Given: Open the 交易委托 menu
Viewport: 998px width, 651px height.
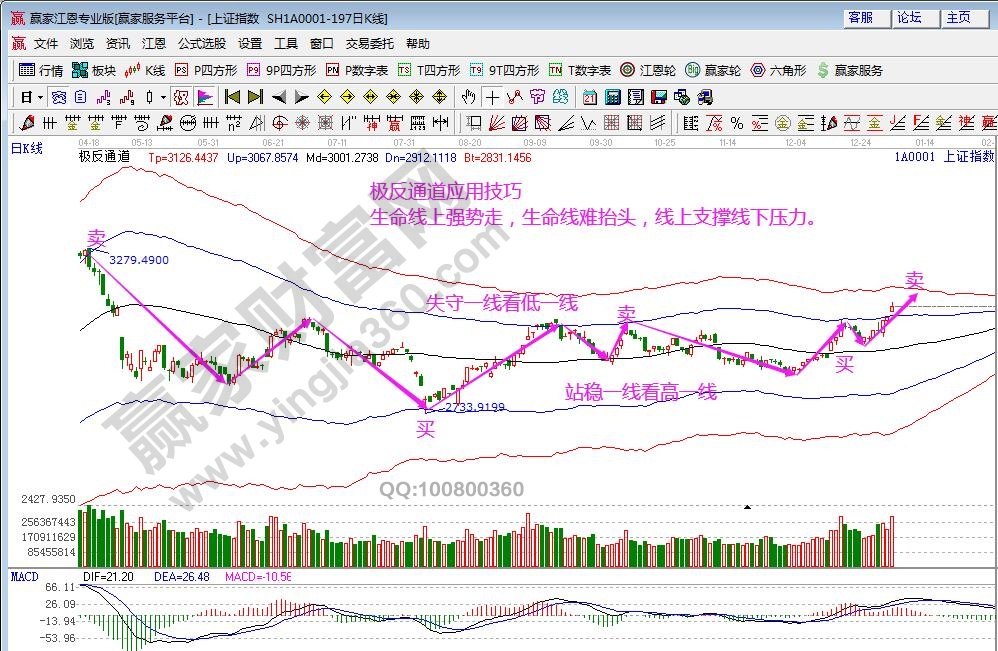Looking at the screenshot, I should 370,44.
